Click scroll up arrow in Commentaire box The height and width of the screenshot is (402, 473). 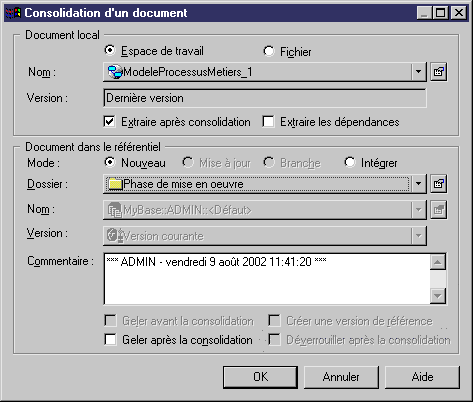click(x=438, y=263)
